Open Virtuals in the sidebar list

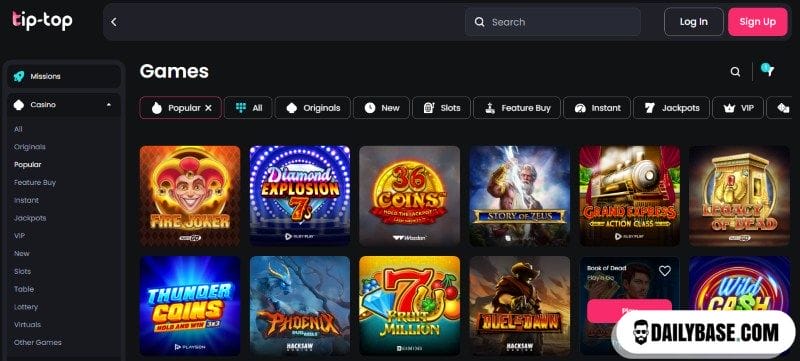[27, 325]
